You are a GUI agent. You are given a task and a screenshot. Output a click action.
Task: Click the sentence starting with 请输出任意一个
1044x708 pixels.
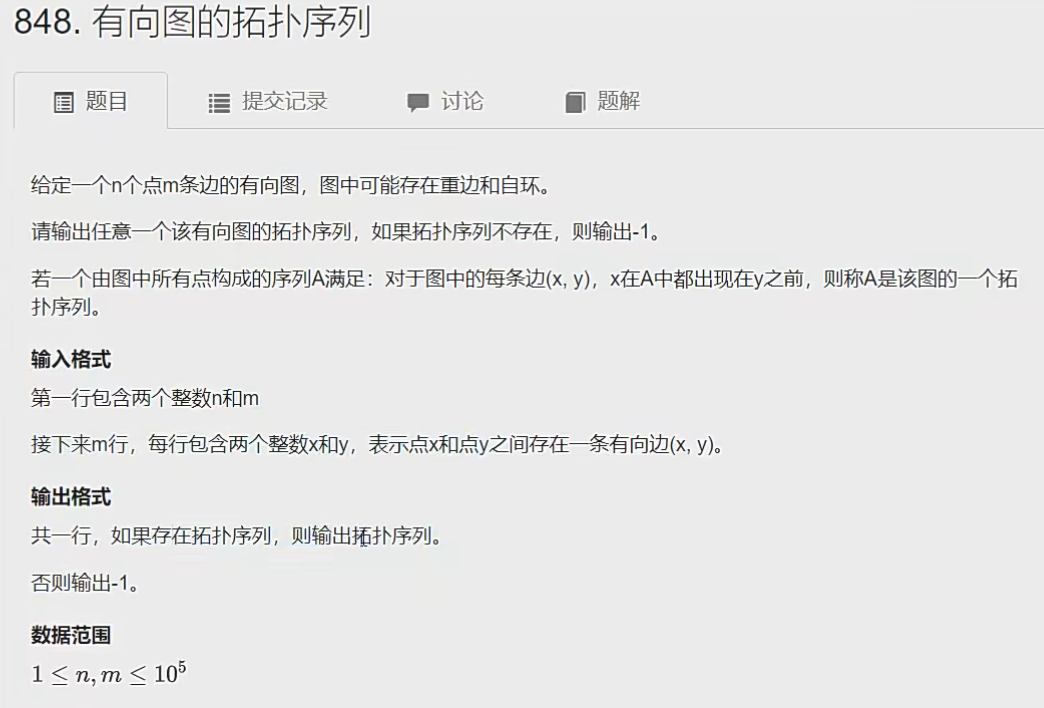[346, 232]
